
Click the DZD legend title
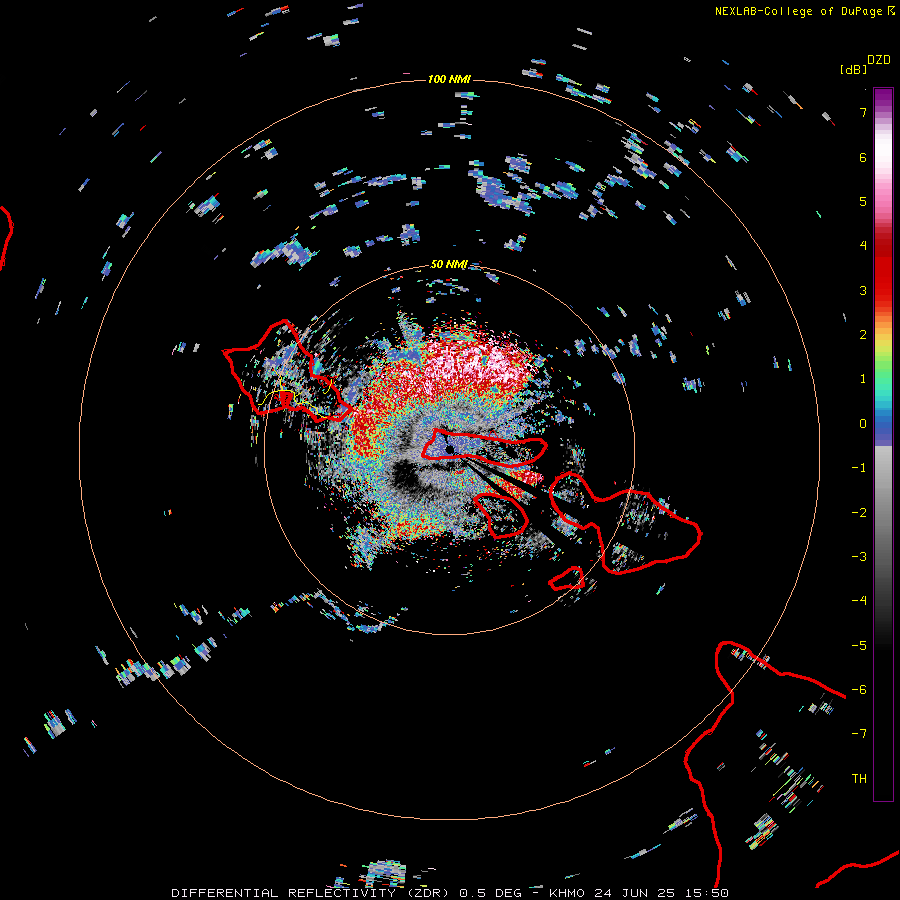pos(879,60)
